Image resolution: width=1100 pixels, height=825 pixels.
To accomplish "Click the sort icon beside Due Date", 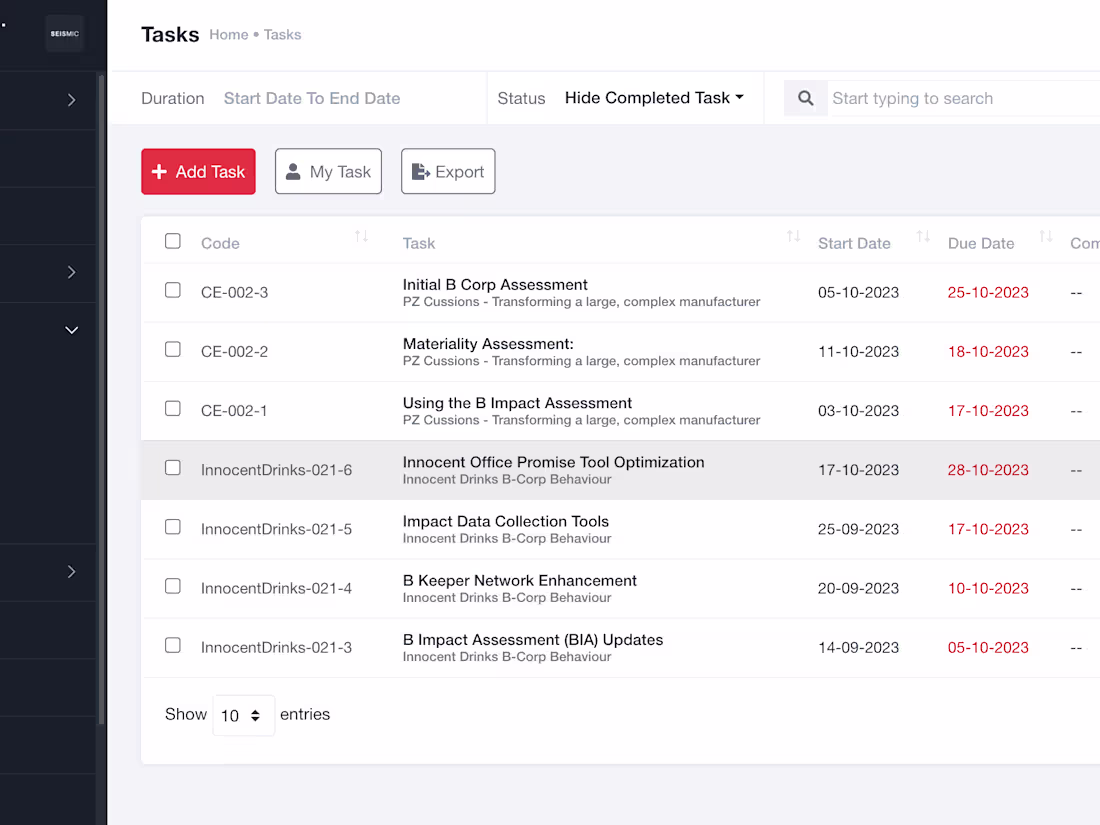I will tap(1046, 236).
